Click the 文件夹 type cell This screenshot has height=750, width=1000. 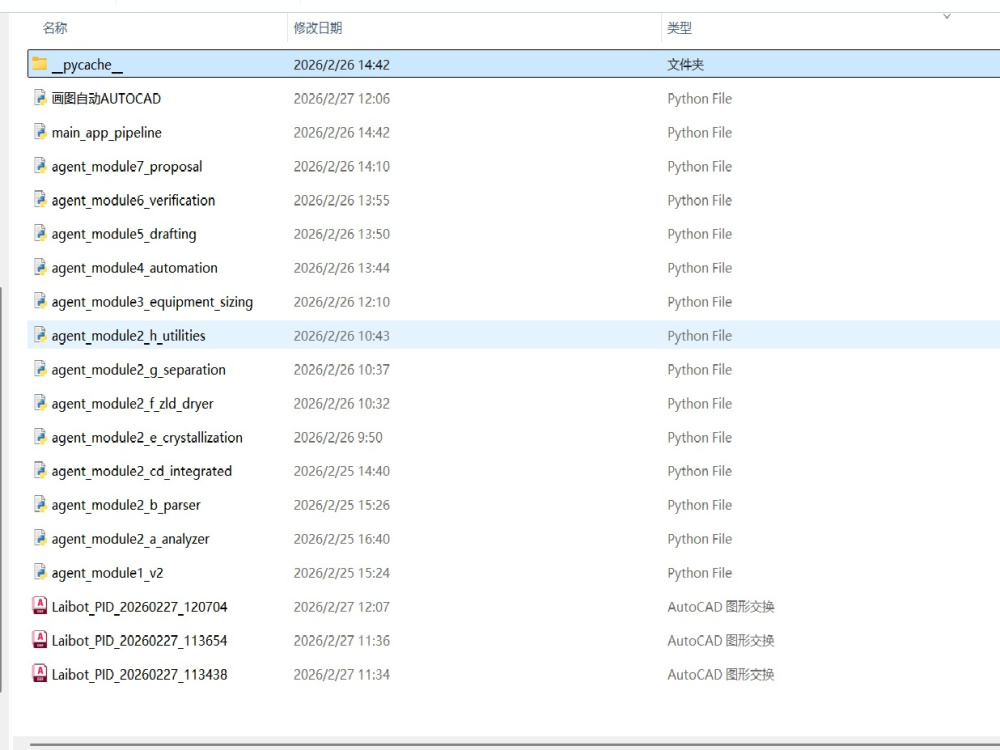click(x=686, y=64)
